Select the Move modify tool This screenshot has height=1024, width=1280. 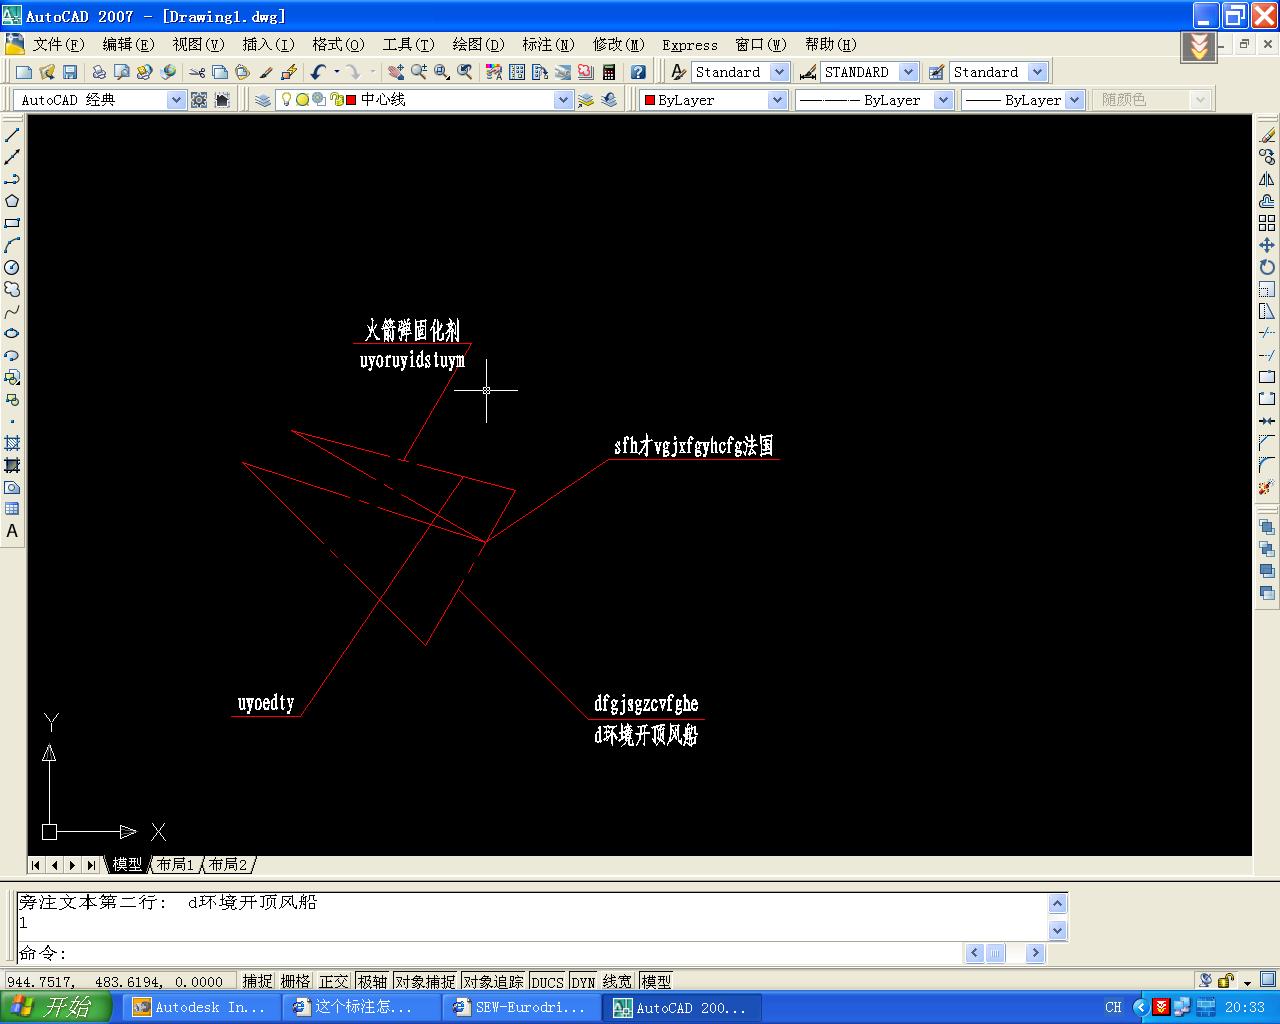(1267, 245)
